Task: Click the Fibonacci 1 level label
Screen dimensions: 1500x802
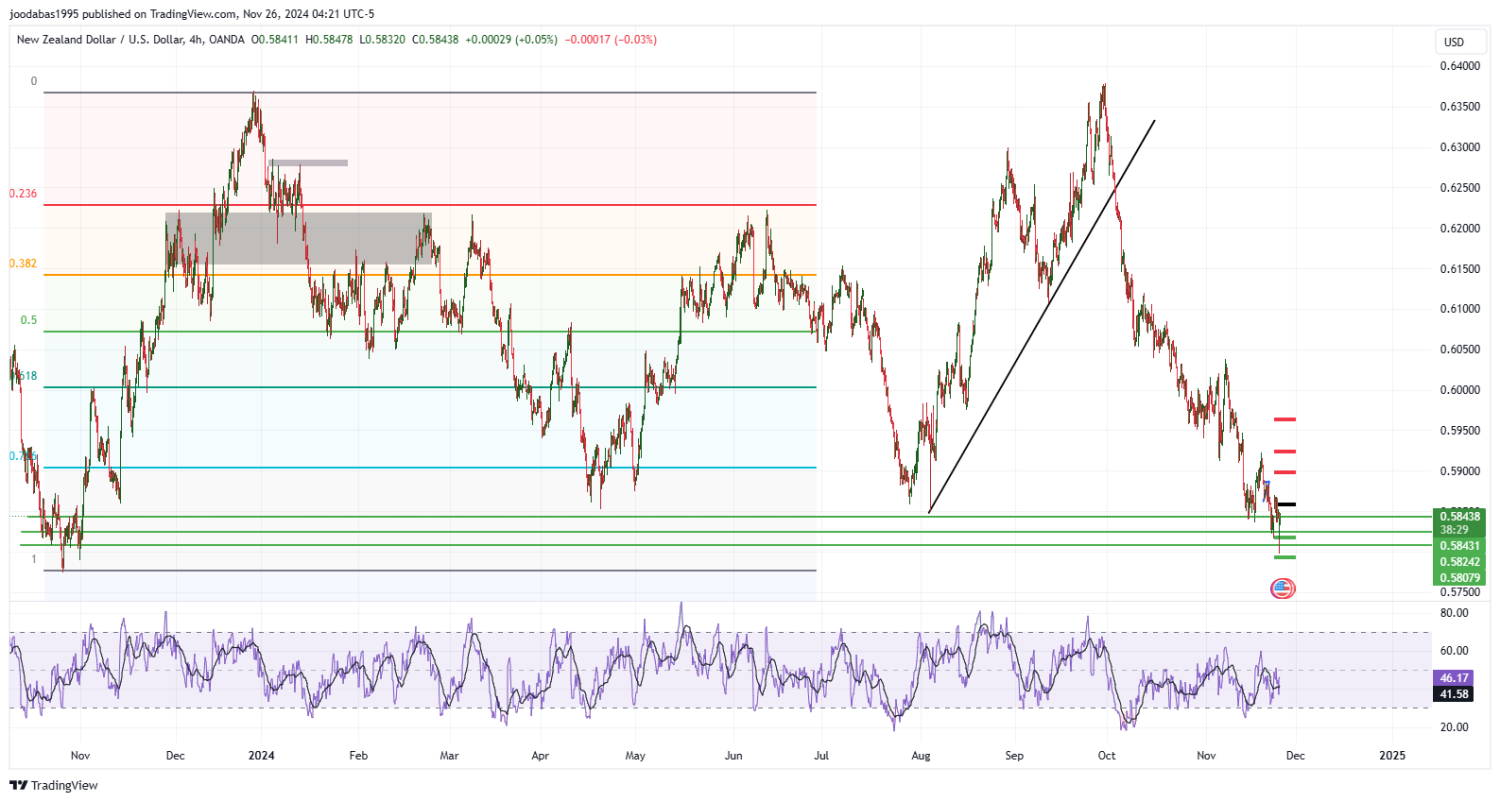Action: coord(33,559)
